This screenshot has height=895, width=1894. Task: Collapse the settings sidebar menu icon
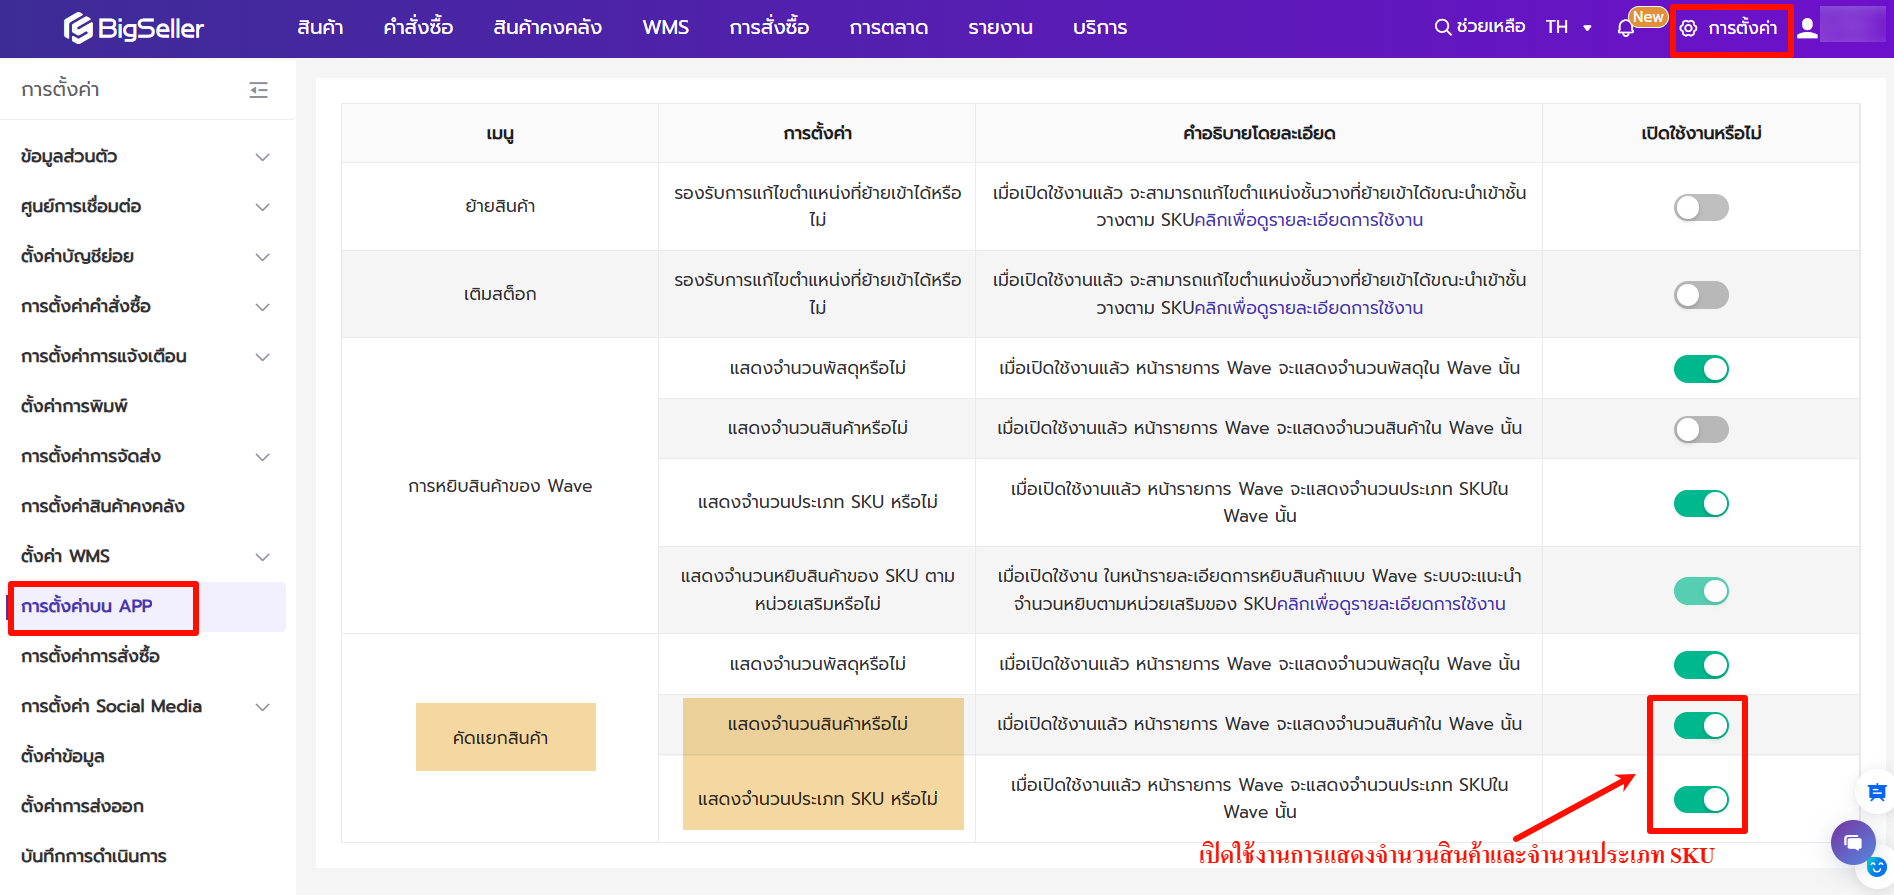[258, 90]
